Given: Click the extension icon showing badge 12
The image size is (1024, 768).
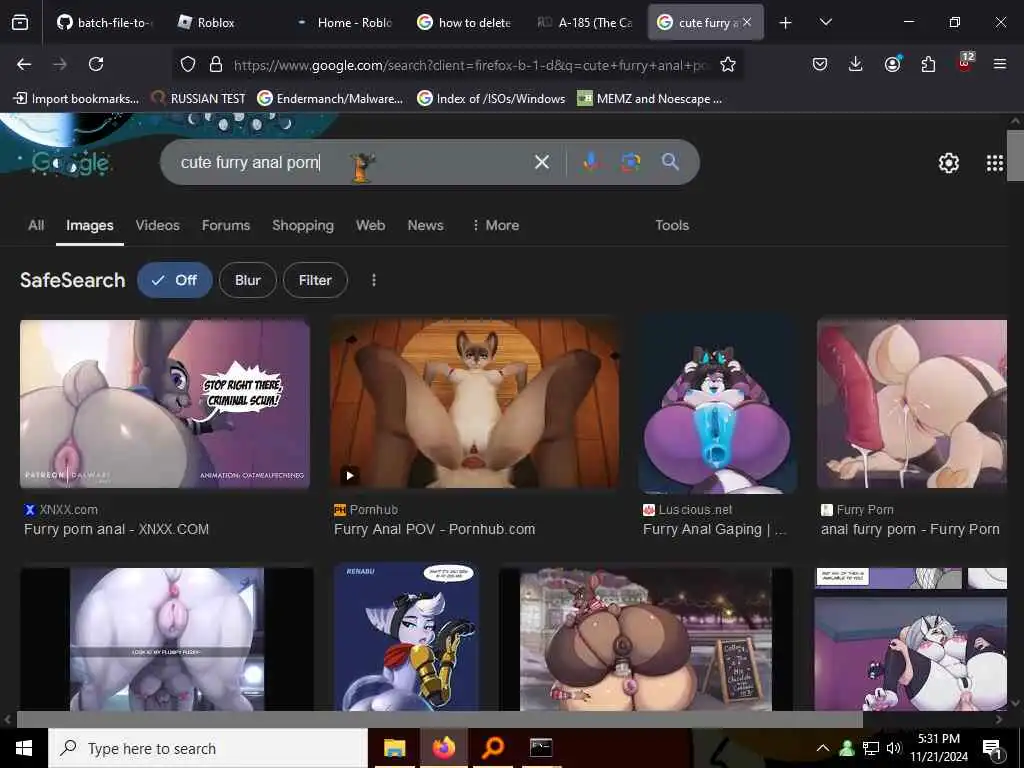Looking at the screenshot, I should point(965,63).
